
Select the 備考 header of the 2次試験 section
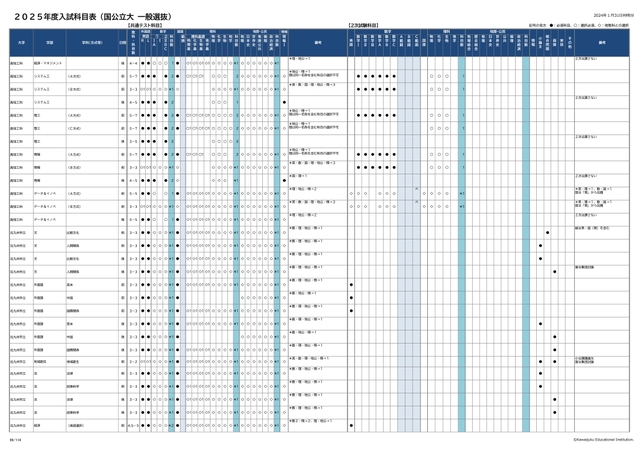(602, 42)
